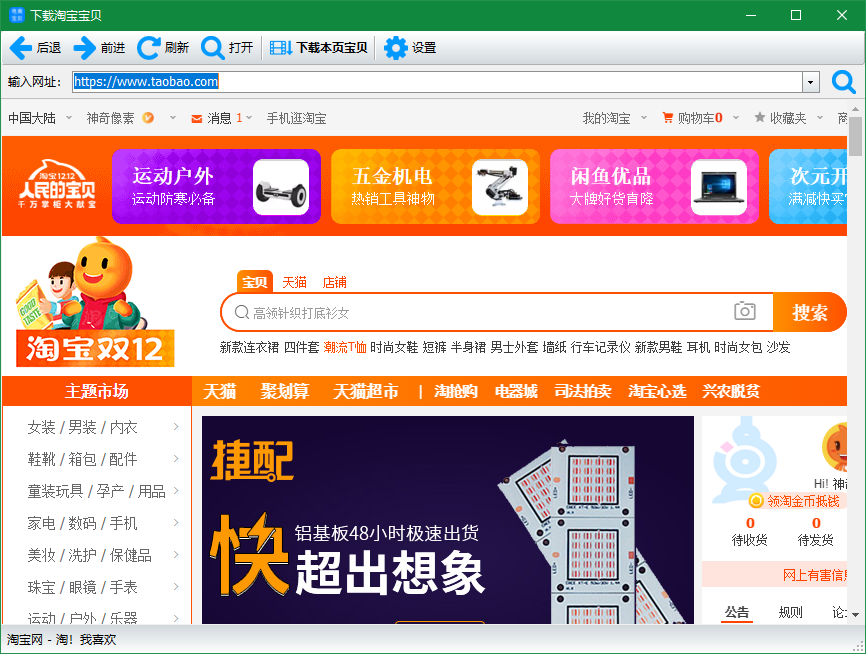Open the 运动户外 banner card
Image resolution: width=866 pixels, height=654 pixels.
point(216,187)
